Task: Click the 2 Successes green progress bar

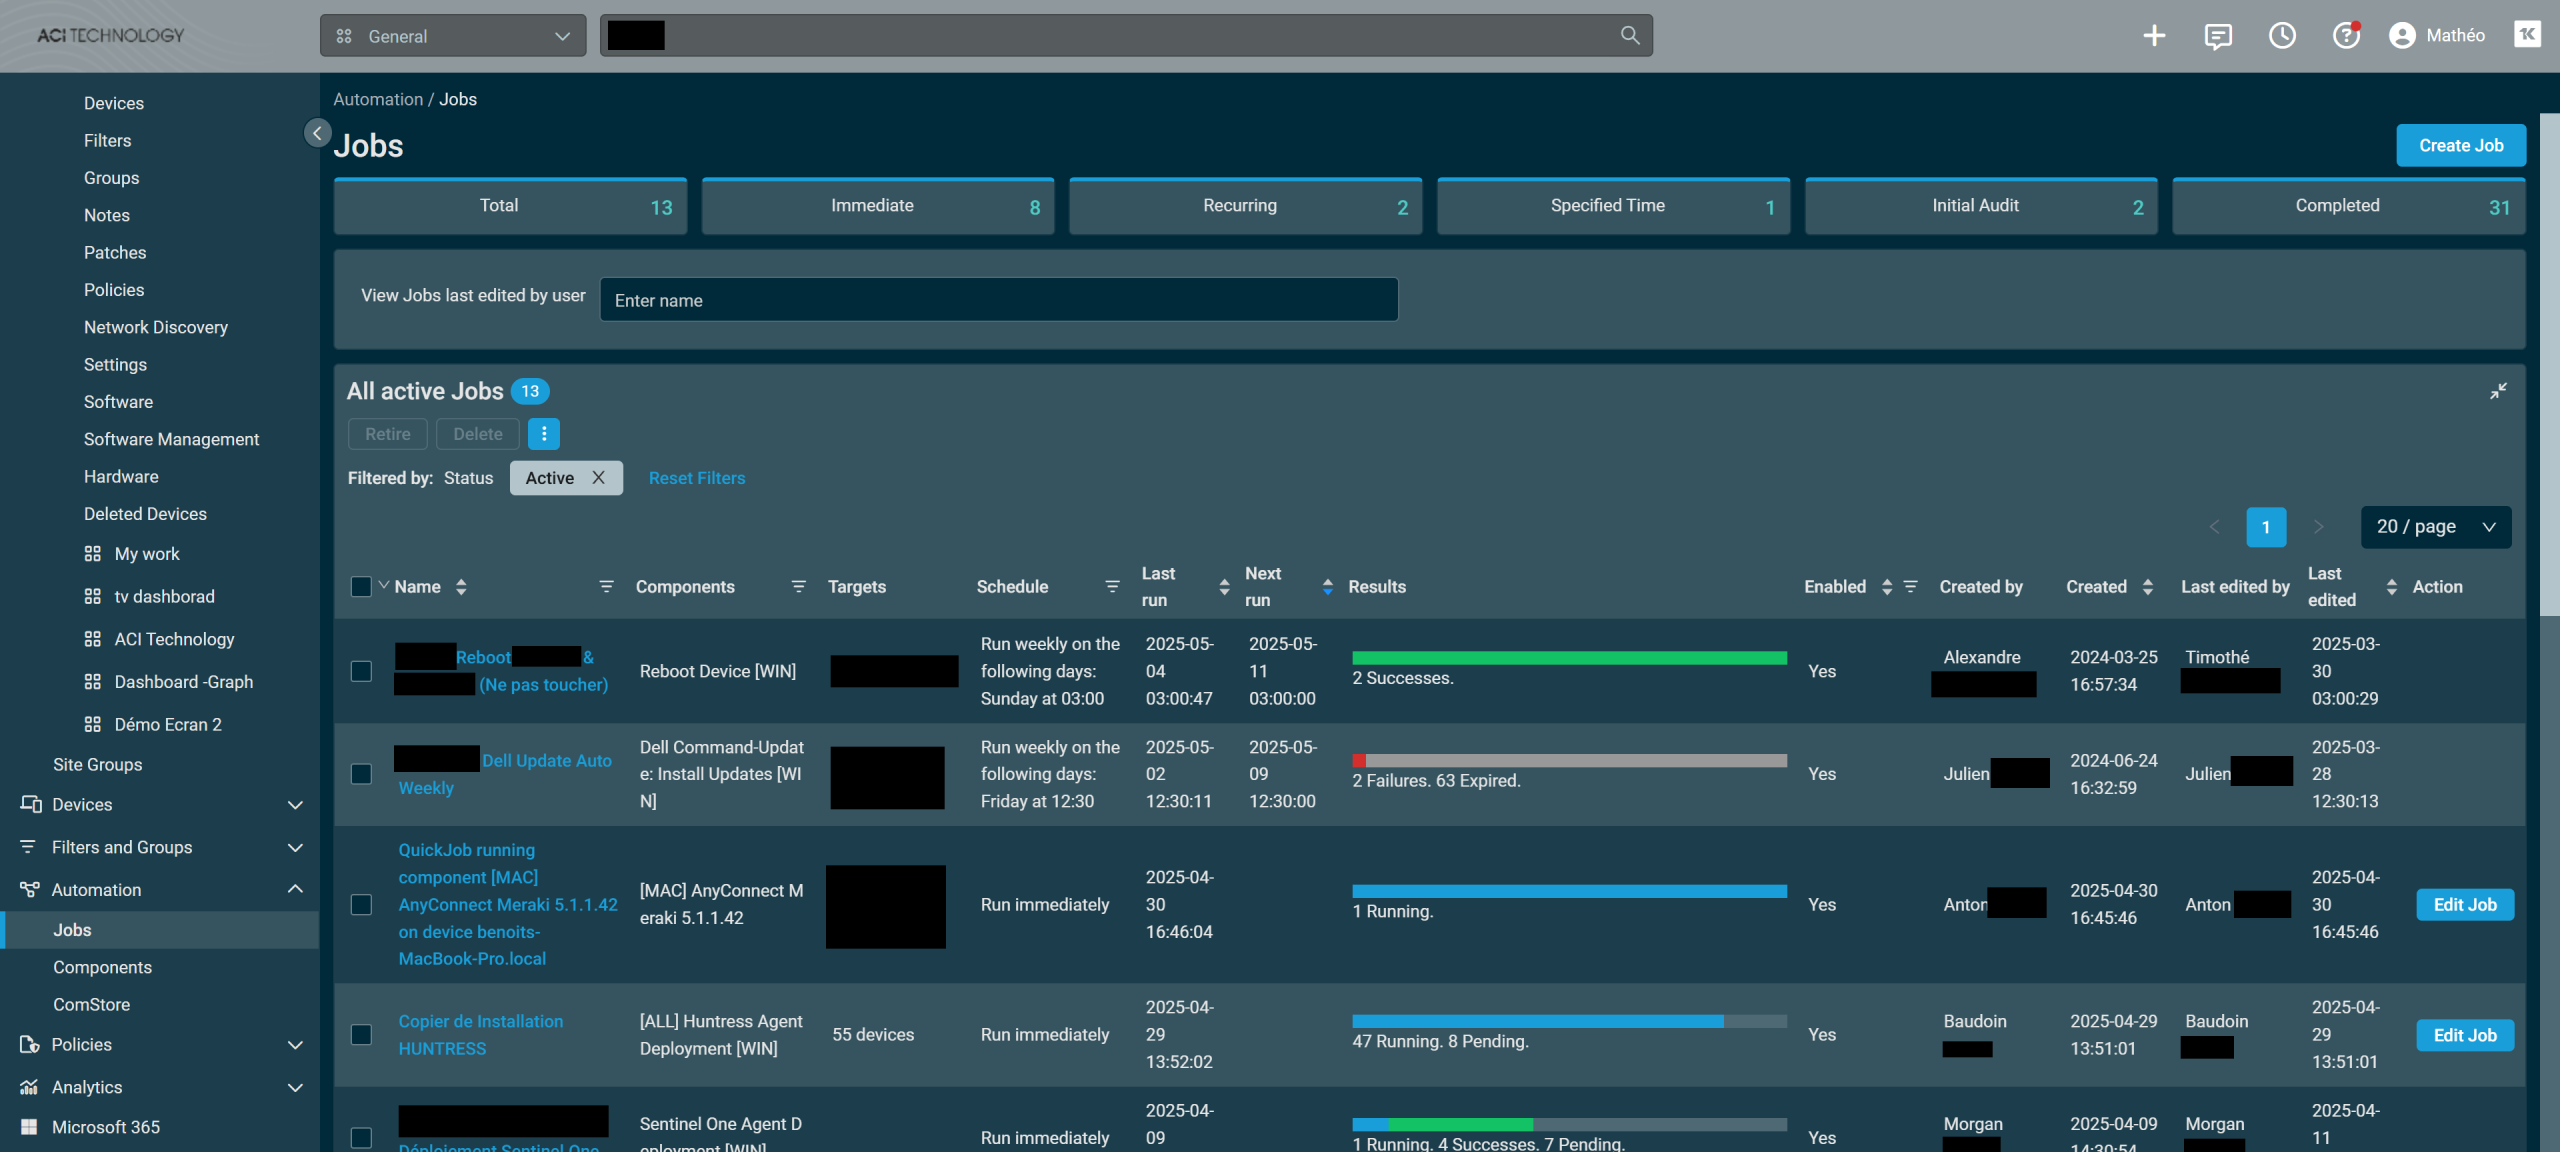Action: [1569, 658]
